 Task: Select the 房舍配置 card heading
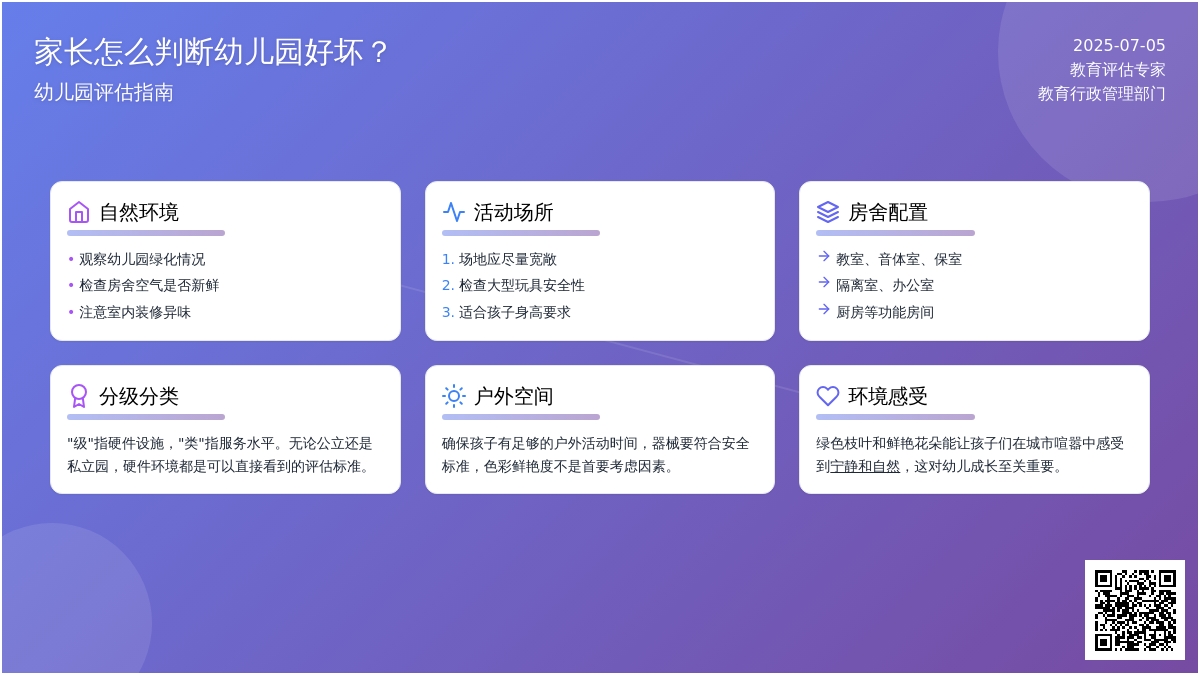point(888,212)
